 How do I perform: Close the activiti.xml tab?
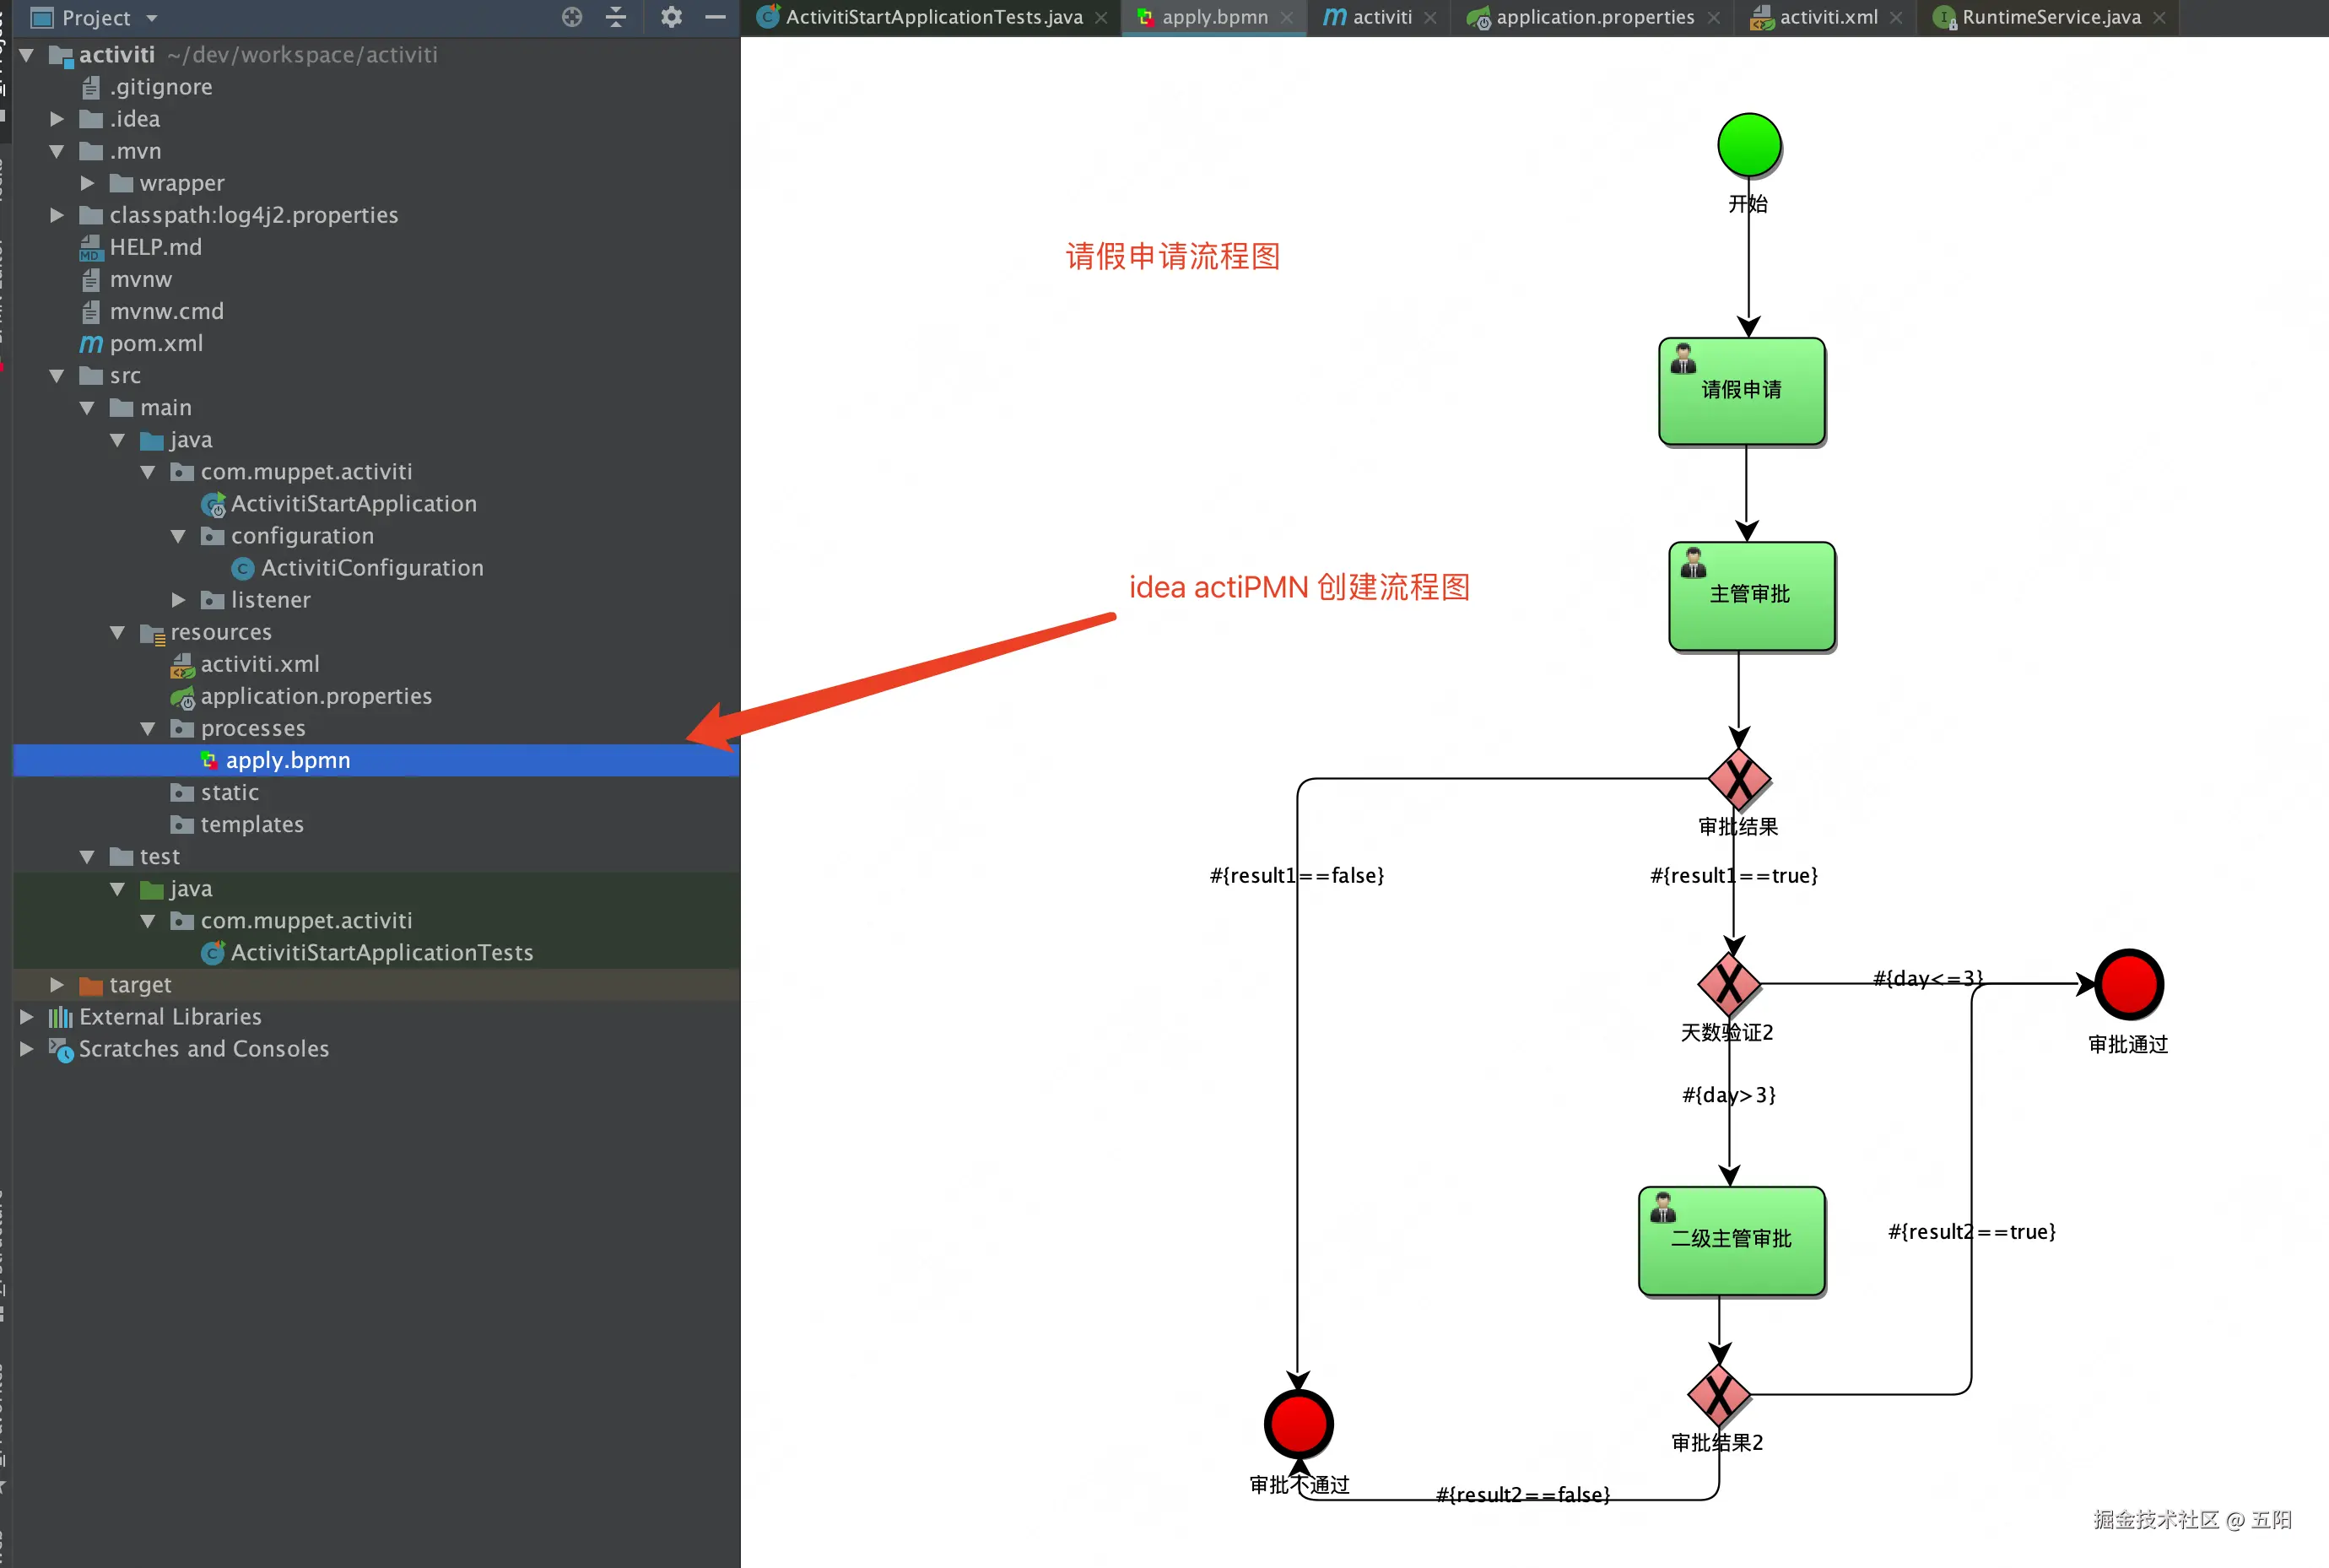1896,18
